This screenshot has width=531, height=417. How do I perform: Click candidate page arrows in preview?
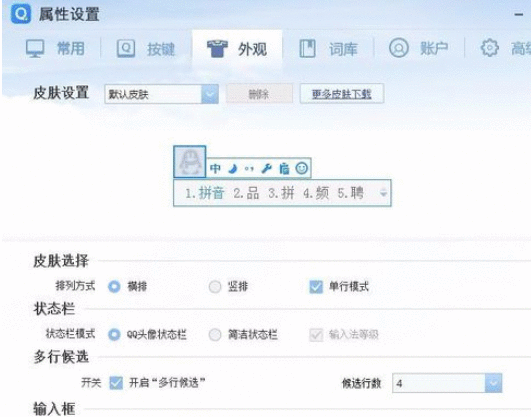pyautogui.click(x=383, y=193)
